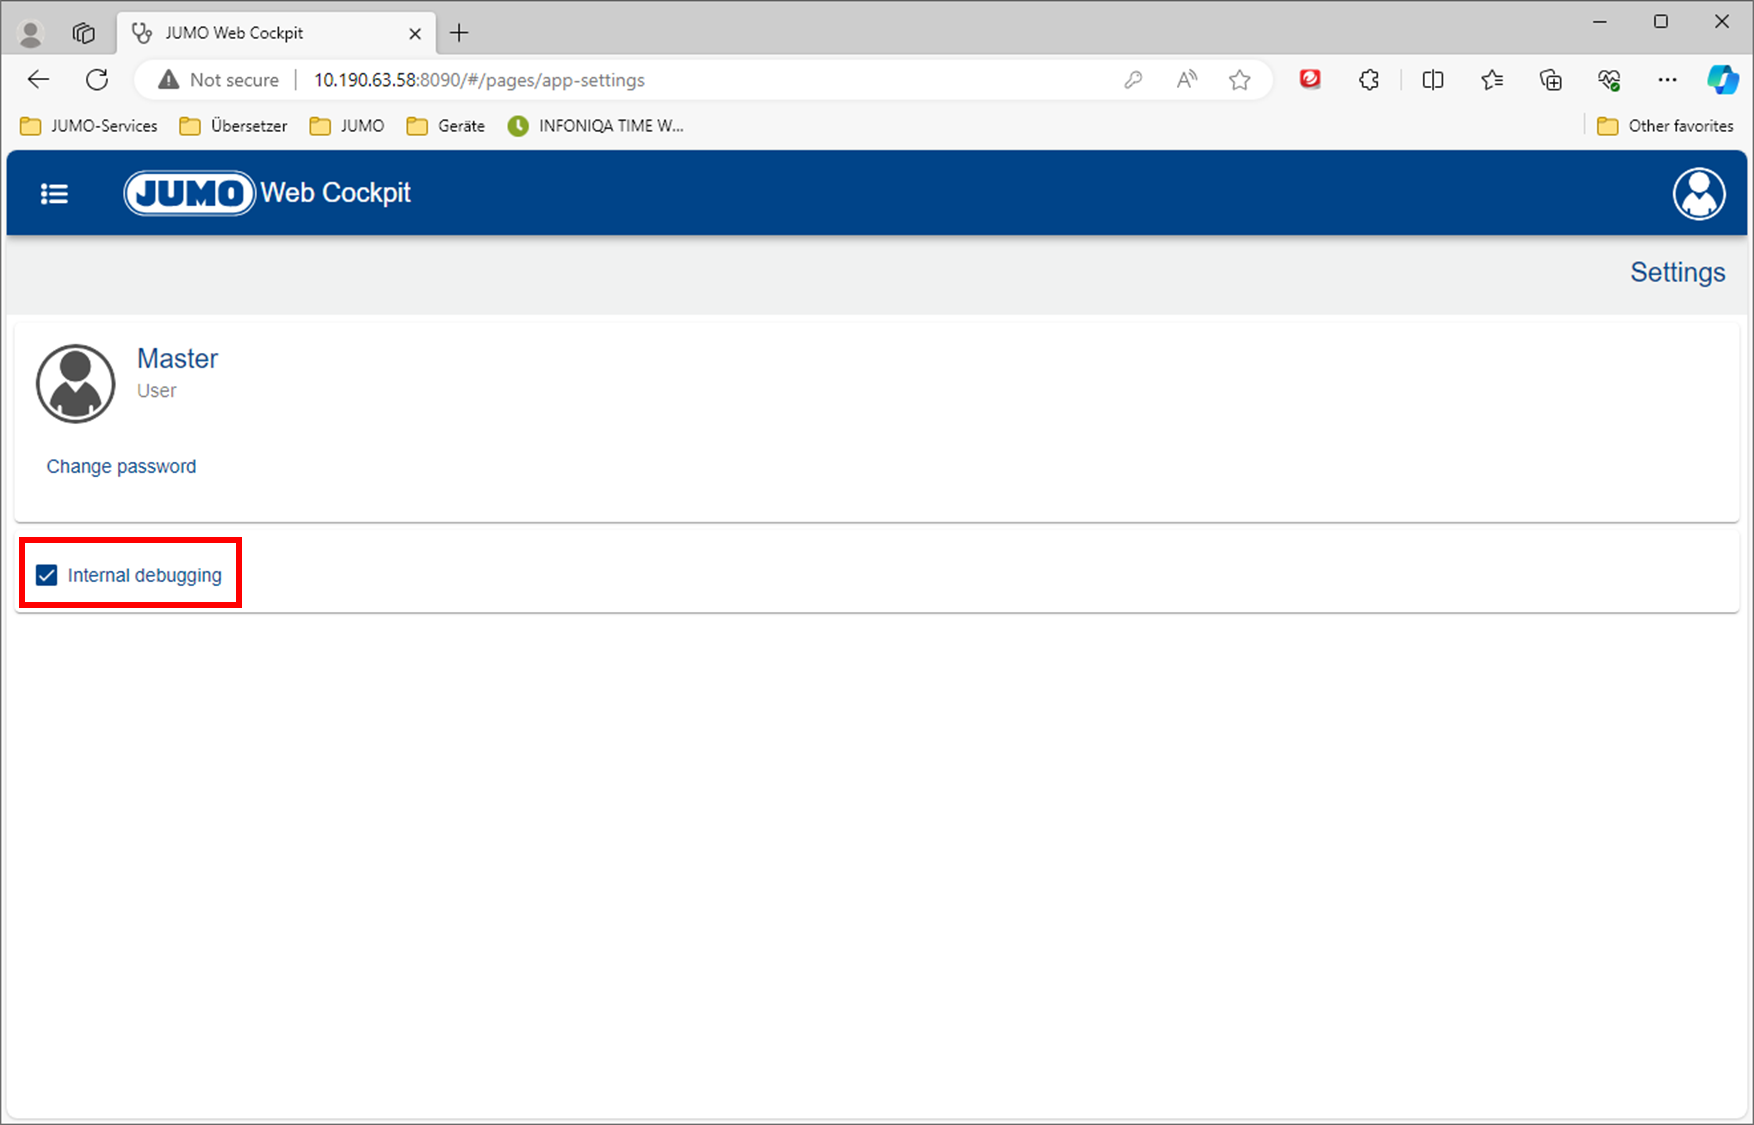
Task: Uncheck the Internal debugging checkbox
Action: pos(47,575)
